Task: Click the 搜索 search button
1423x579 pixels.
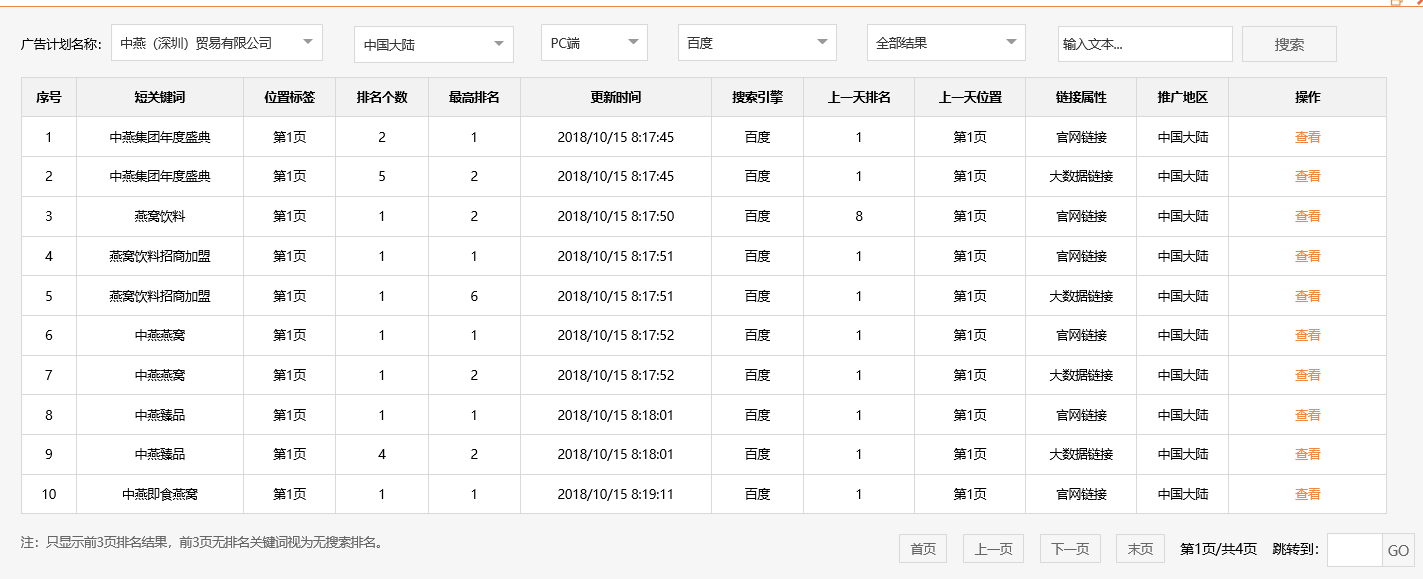Action: [1288, 42]
